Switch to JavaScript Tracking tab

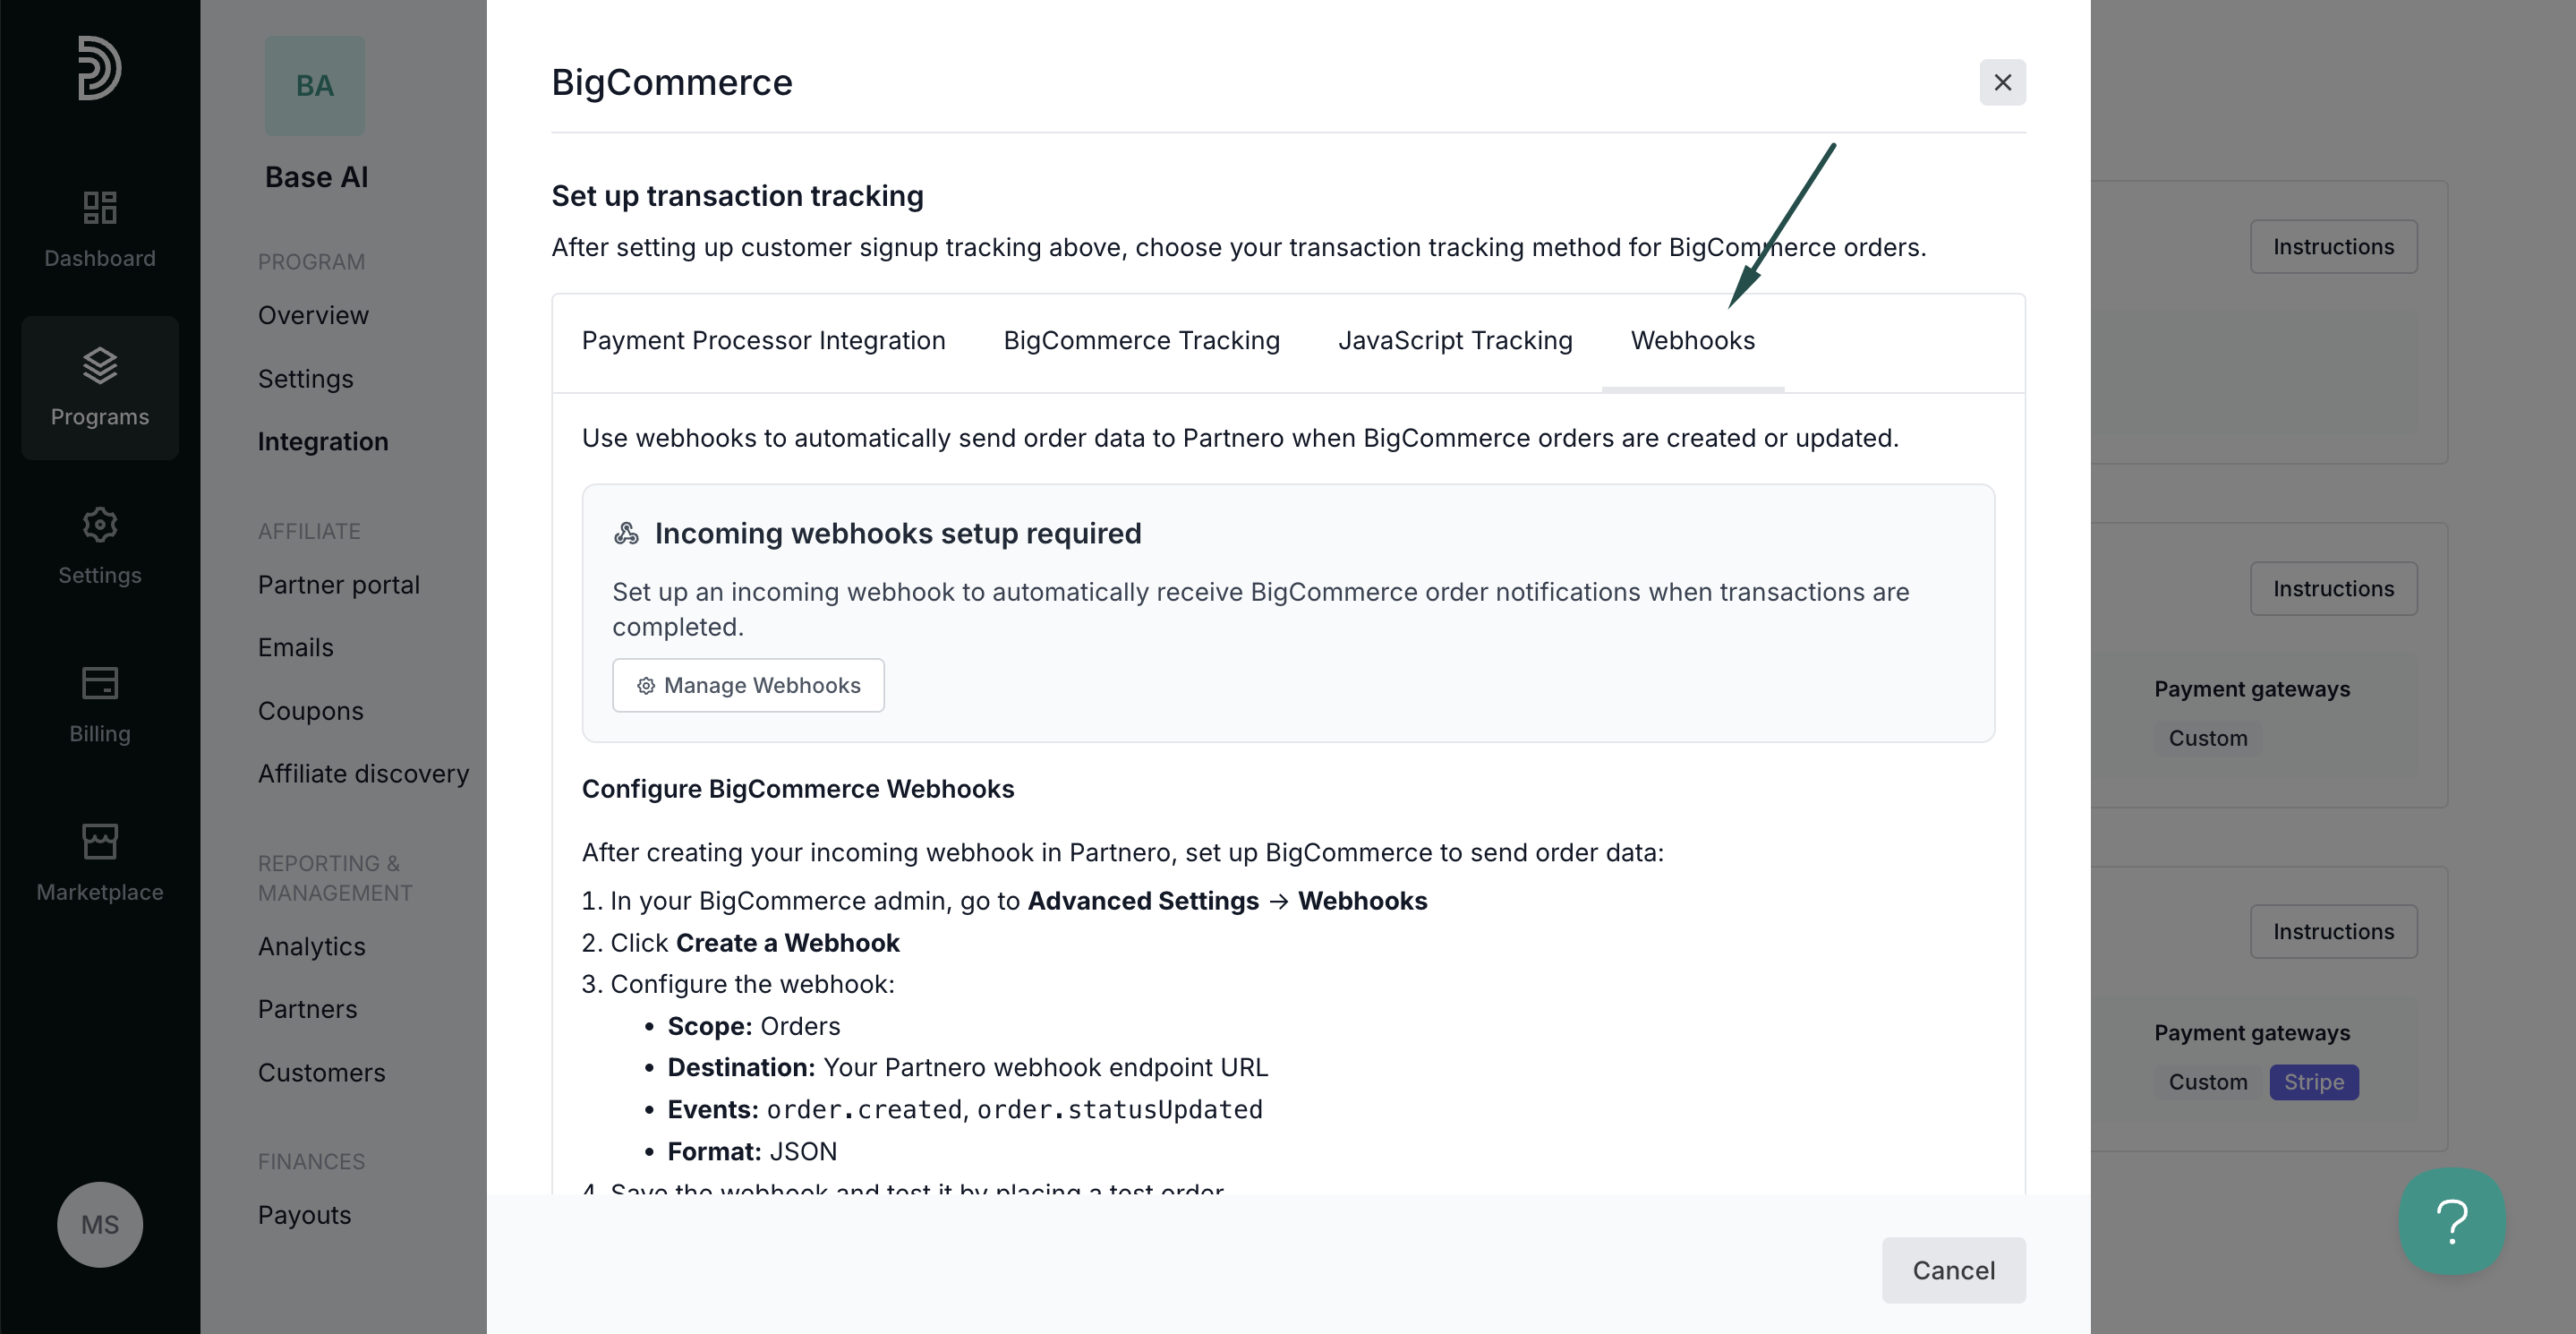pyautogui.click(x=1455, y=341)
